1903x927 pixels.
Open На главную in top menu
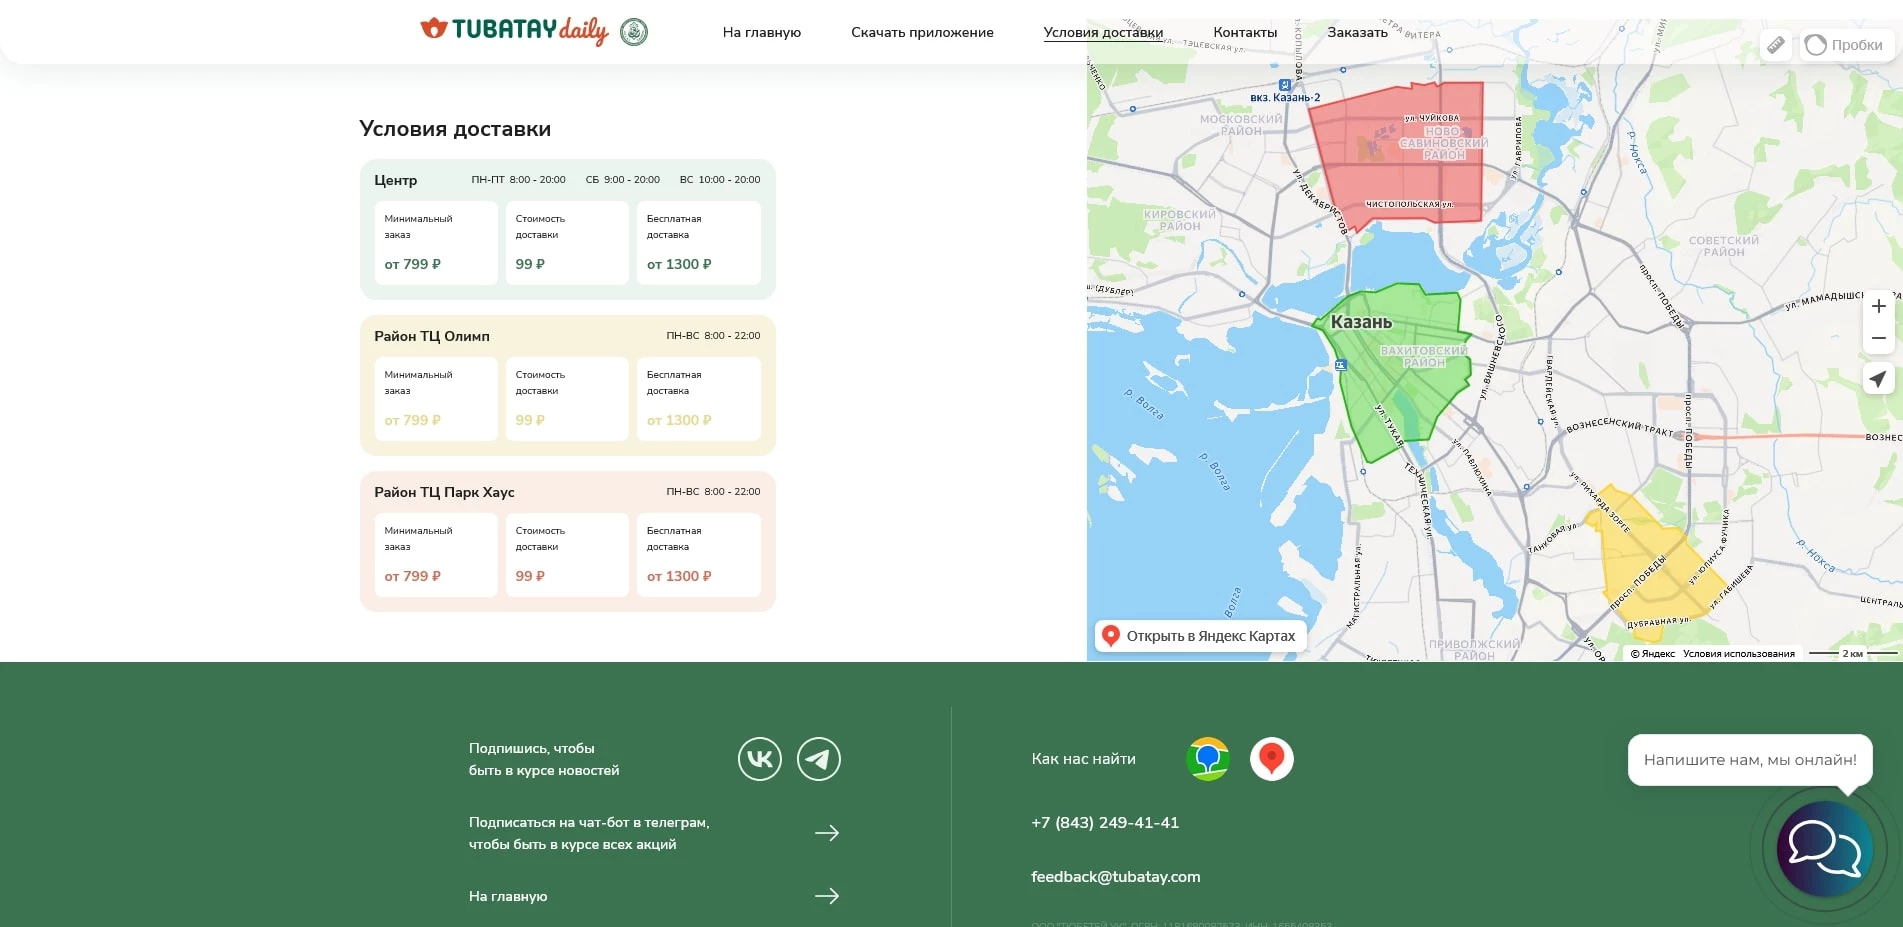tap(761, 32)
